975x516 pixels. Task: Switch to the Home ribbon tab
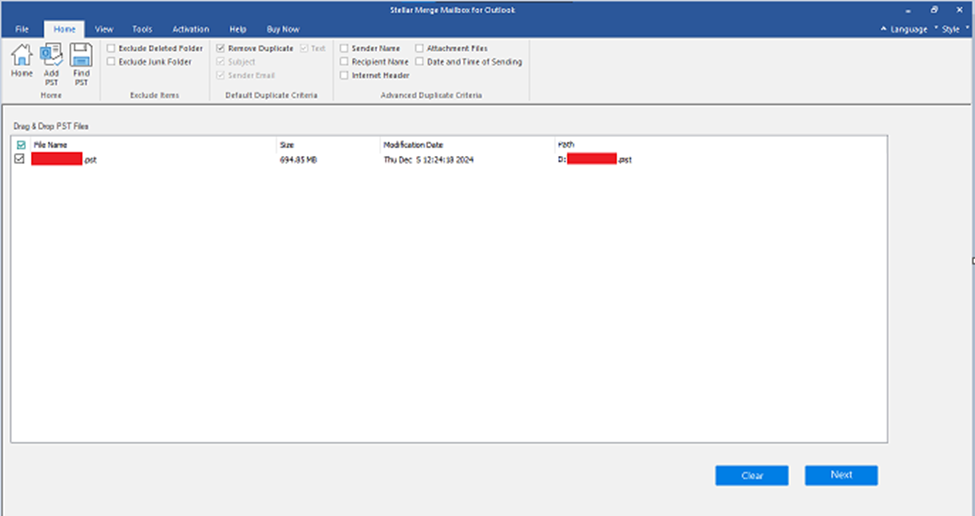64,29
